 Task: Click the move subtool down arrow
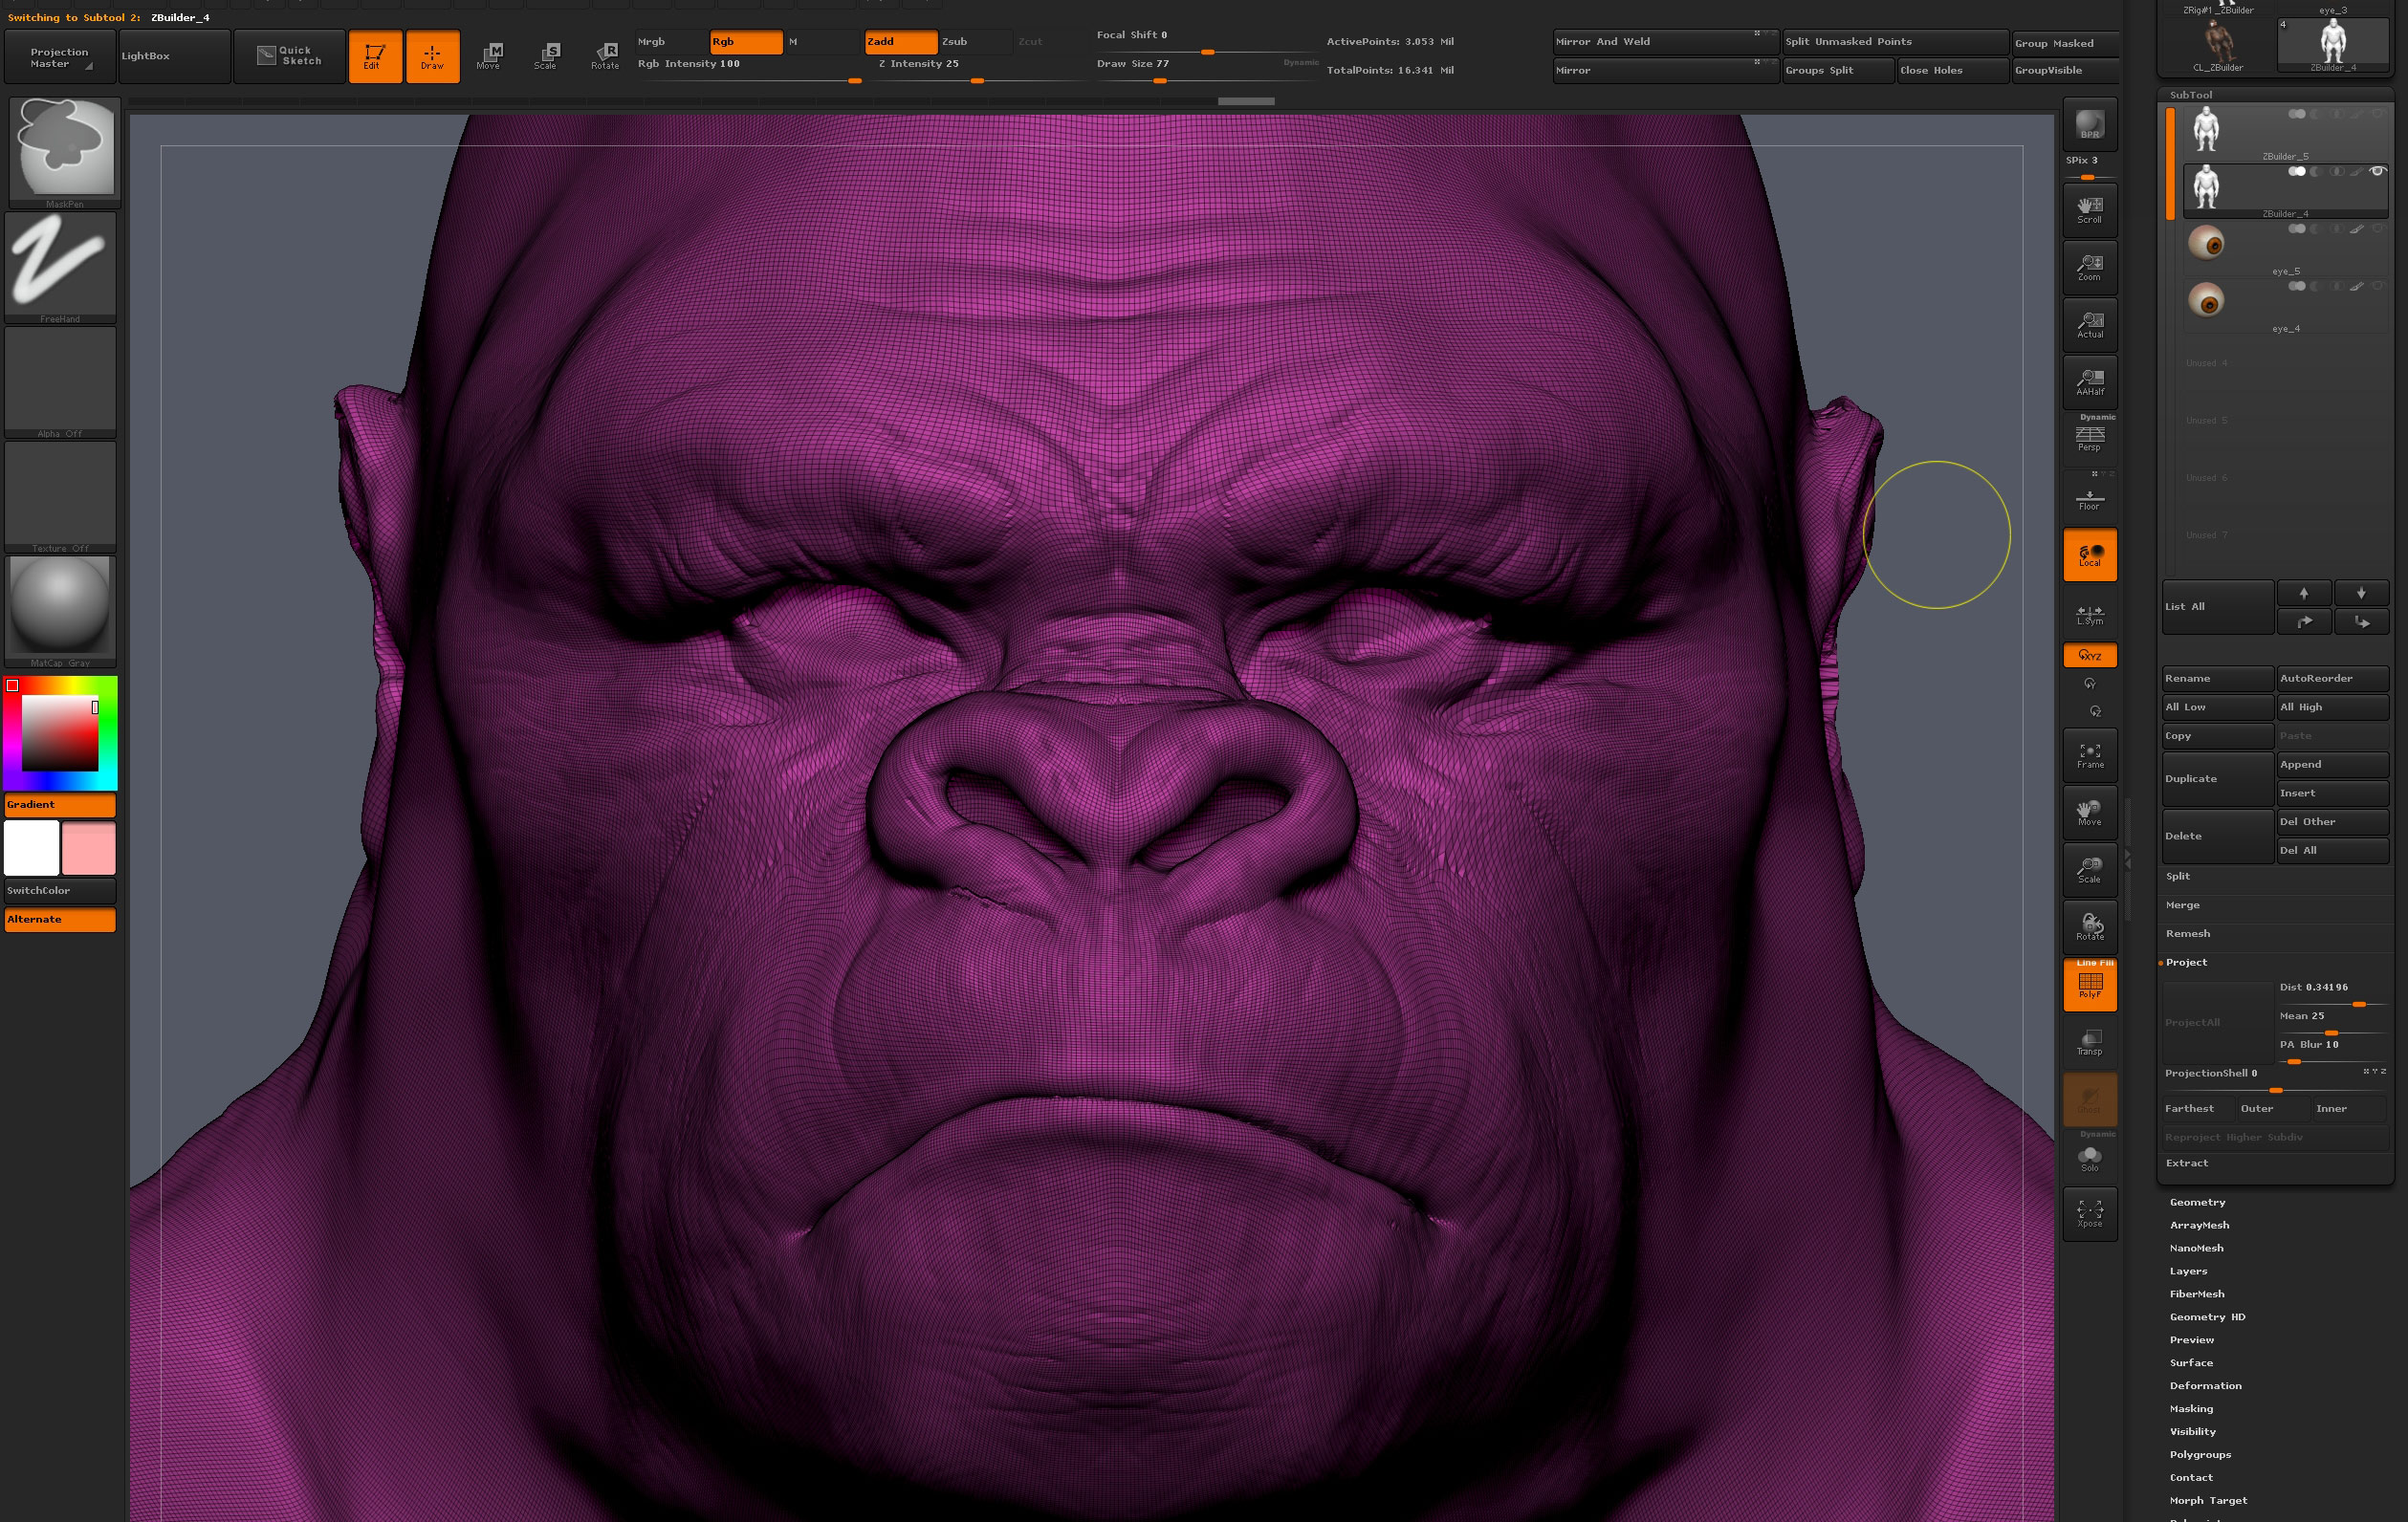pyautogui.click(x=2361, y=593)
